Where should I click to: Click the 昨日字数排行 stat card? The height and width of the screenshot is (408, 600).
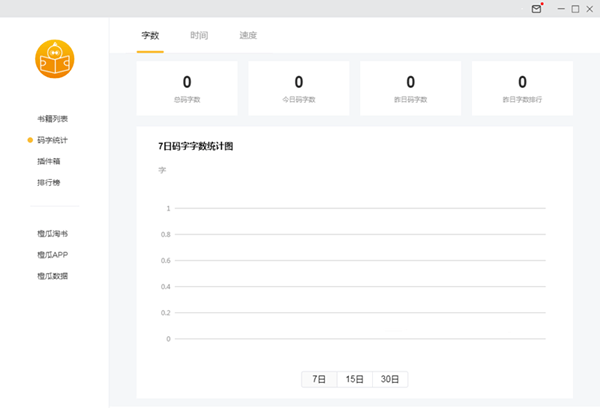click(522, 87)
